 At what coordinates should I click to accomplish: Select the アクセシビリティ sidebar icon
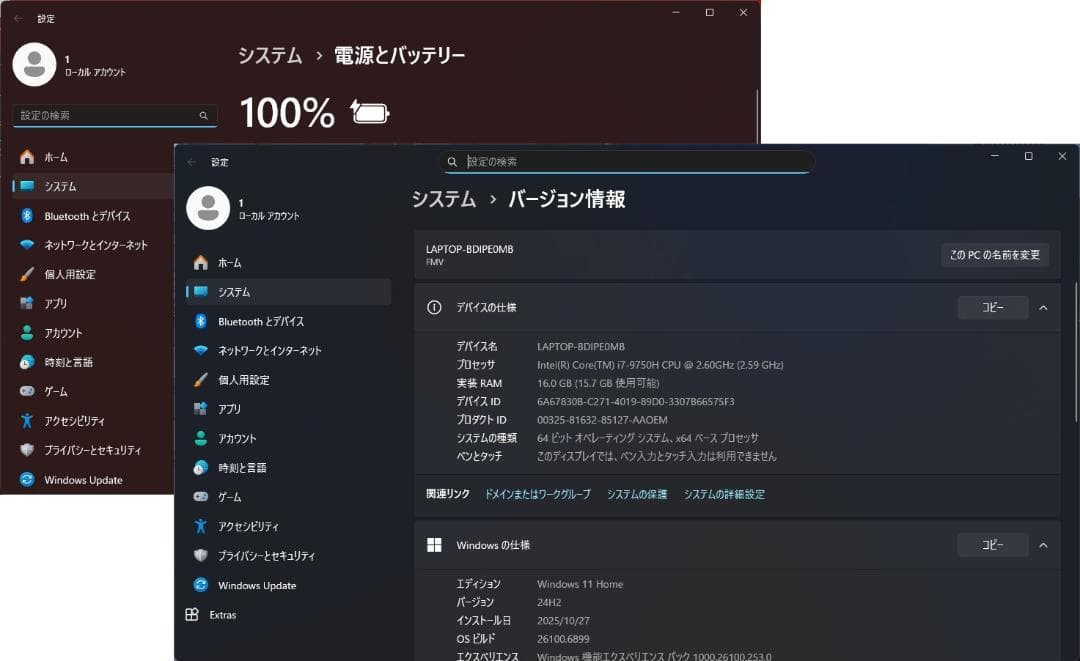click(200, 526)
